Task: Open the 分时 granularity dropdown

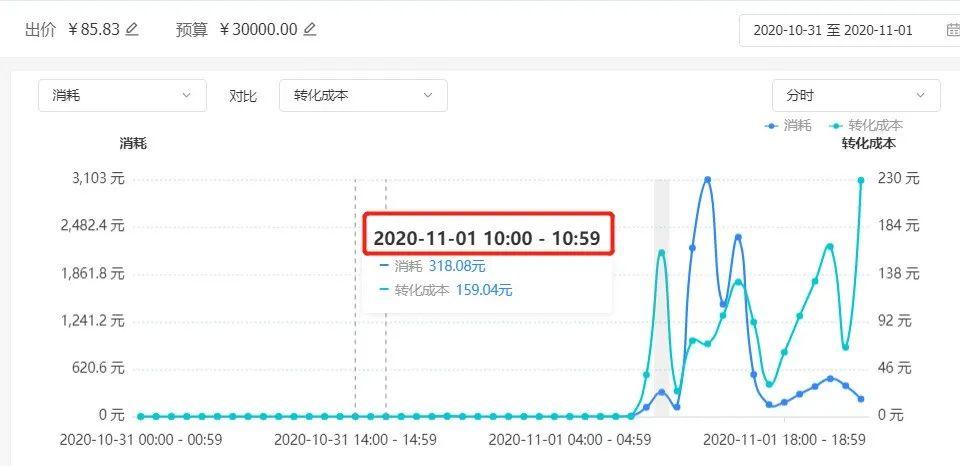Action: [x=856, y=96]
